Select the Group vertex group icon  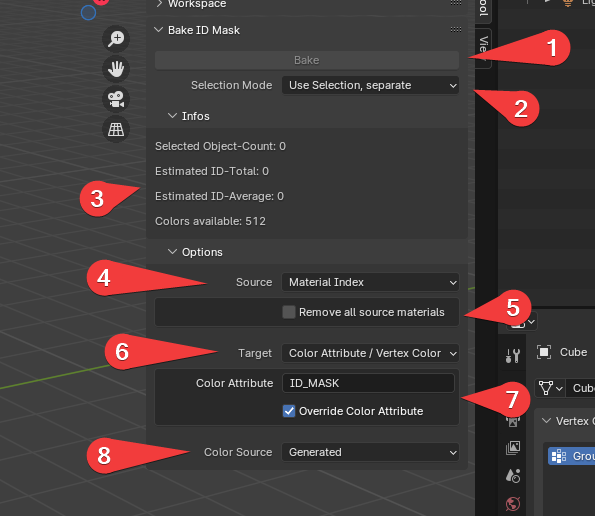coord(559,456)
